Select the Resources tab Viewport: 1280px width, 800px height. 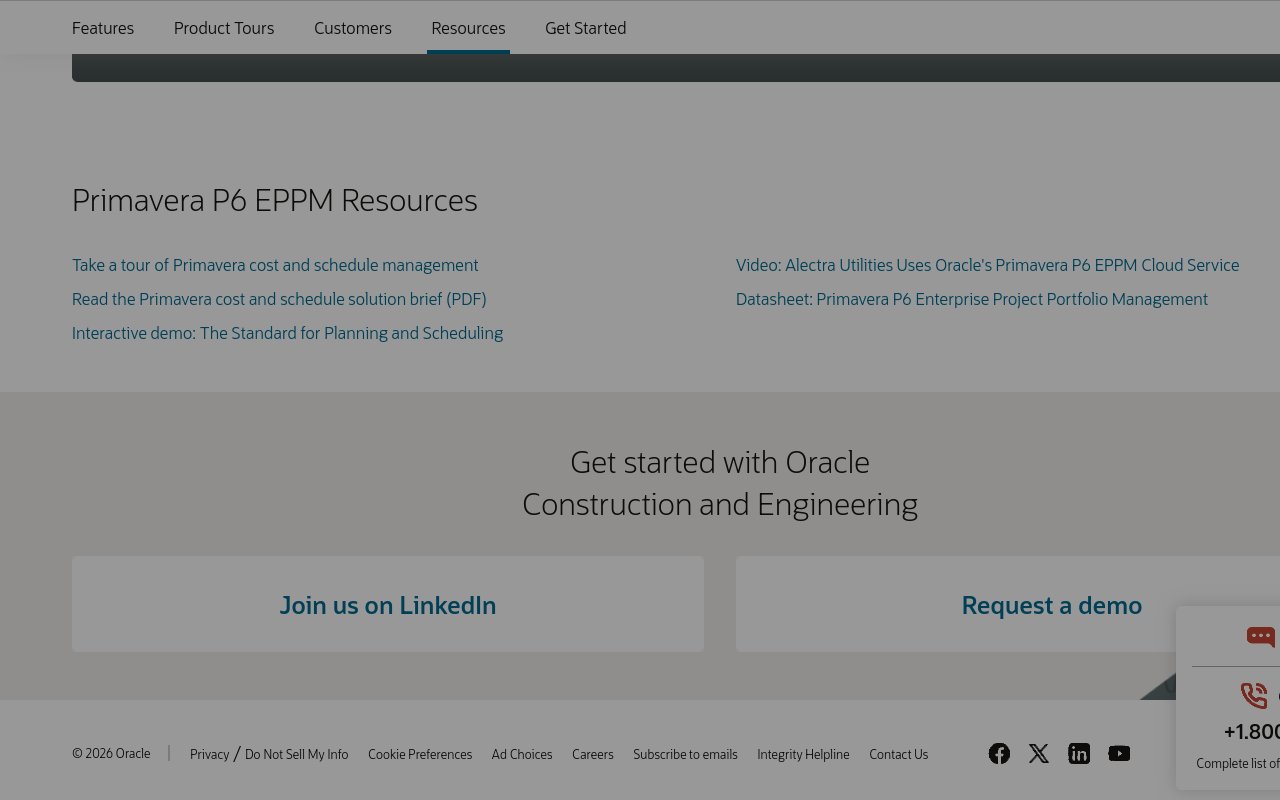click(x=468, y=28)
